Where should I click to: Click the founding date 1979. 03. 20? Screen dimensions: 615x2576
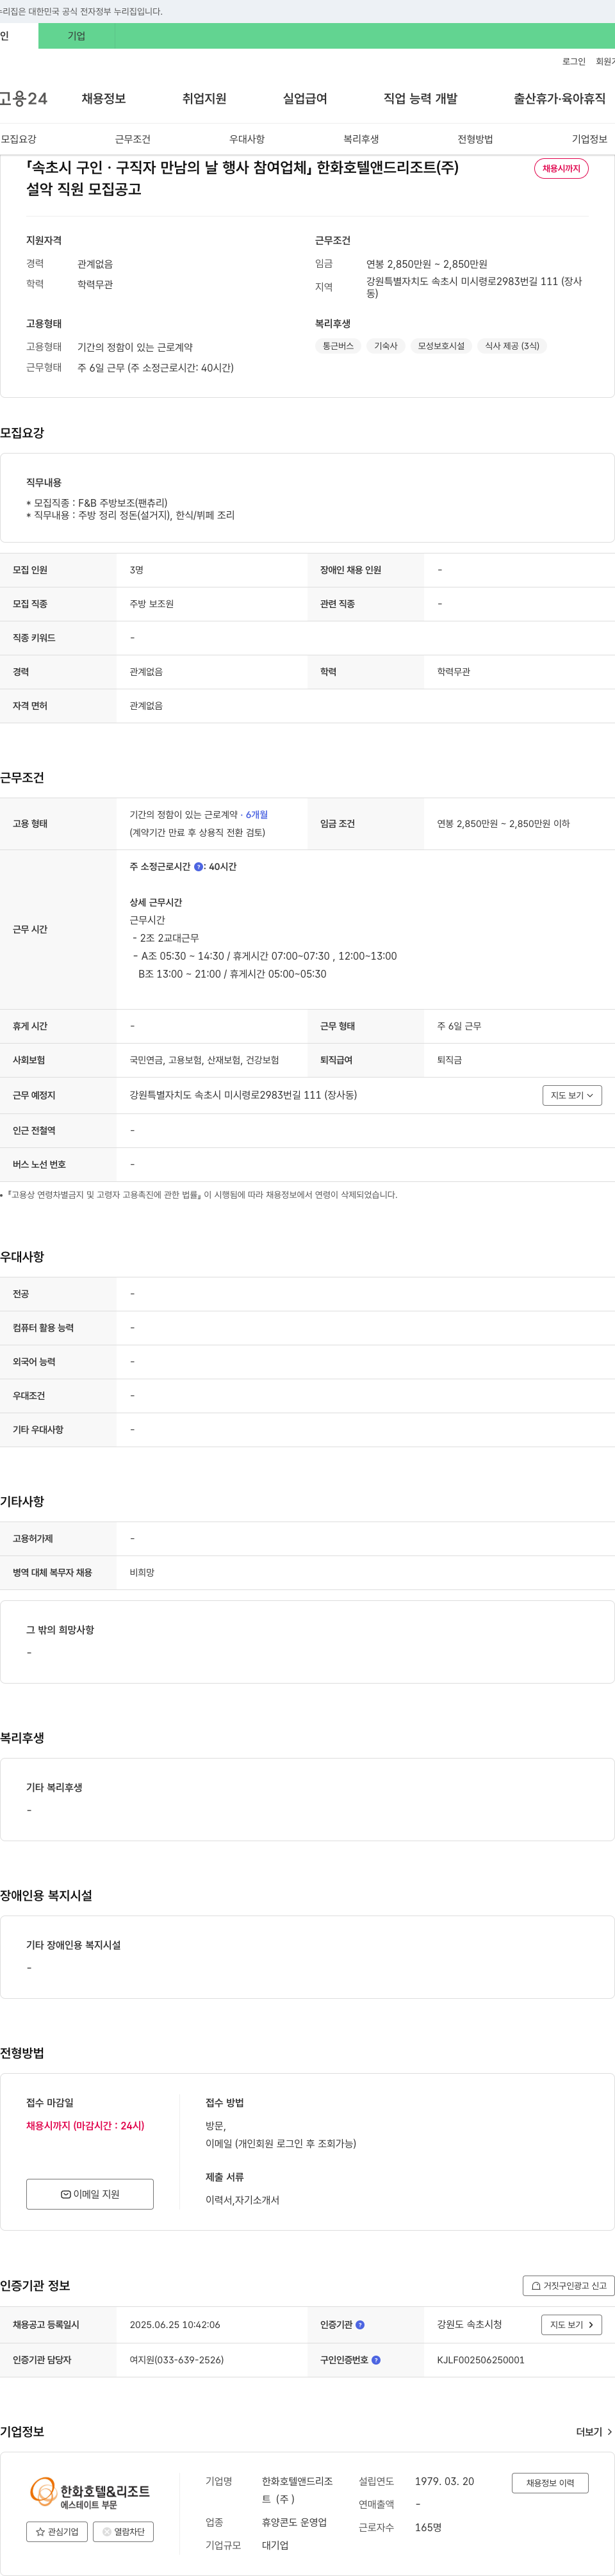445,2482
